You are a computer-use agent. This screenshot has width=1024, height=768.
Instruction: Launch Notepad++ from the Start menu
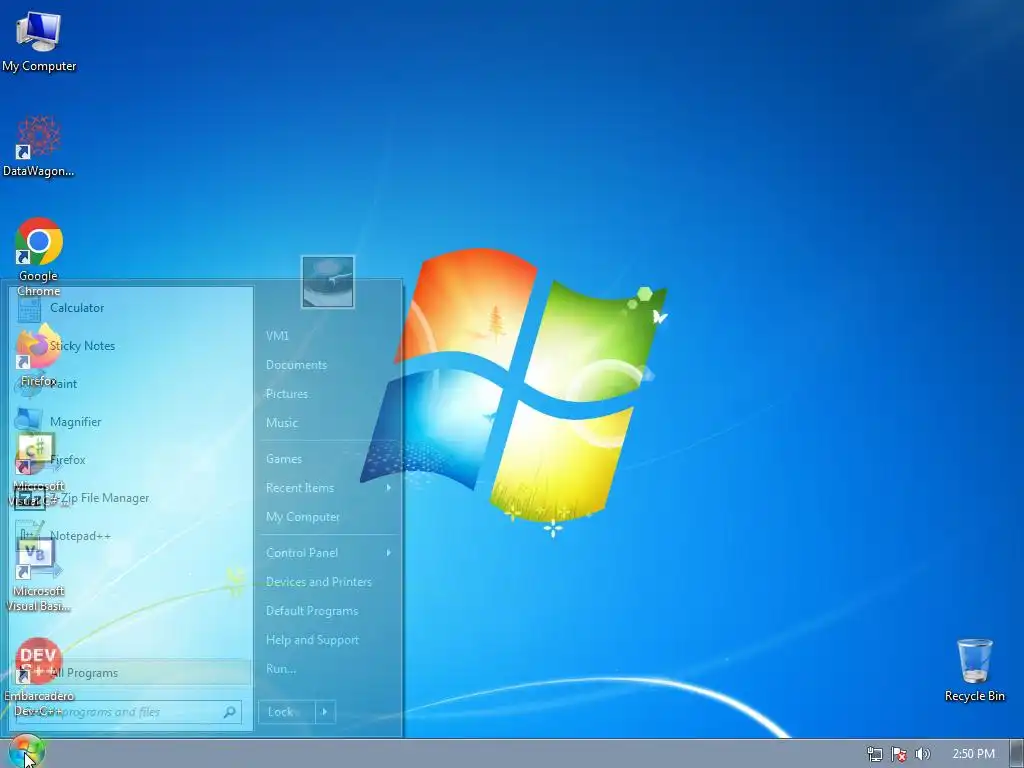(131, 536)
